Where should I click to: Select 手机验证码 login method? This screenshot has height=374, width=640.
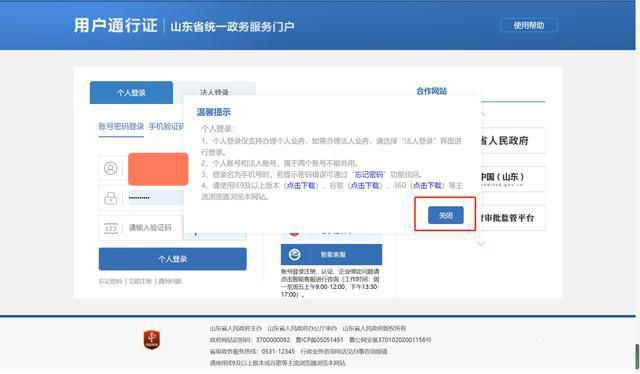click(167, 126)
